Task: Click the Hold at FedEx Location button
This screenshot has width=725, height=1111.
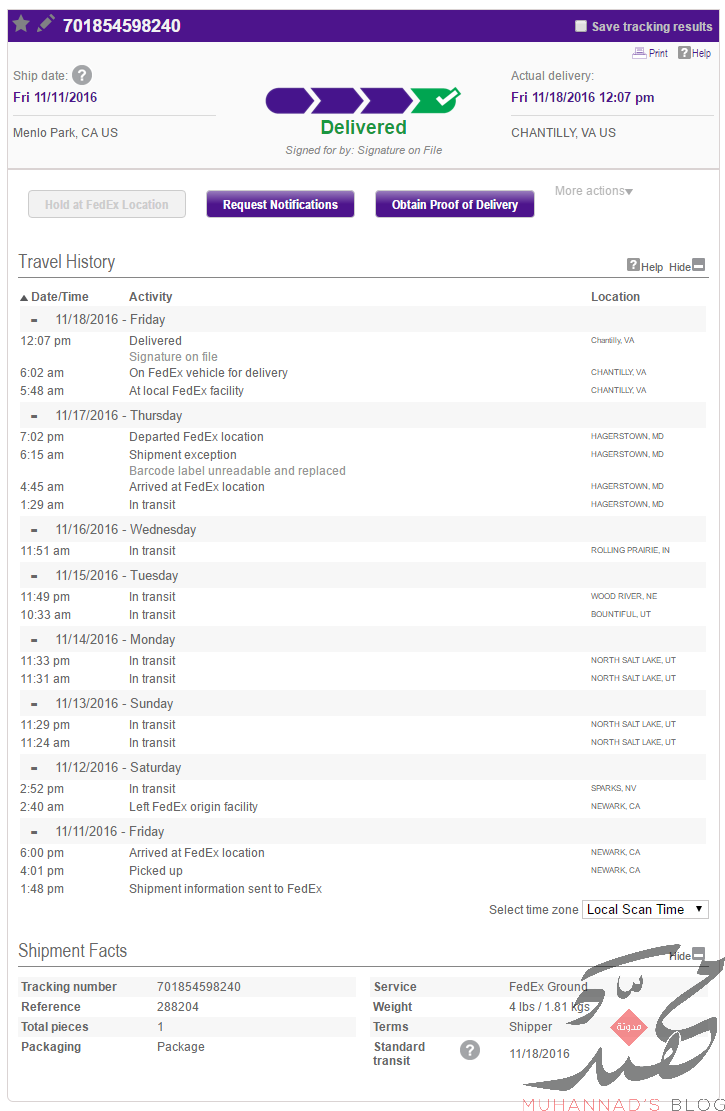Action: (x=107, y=204)
